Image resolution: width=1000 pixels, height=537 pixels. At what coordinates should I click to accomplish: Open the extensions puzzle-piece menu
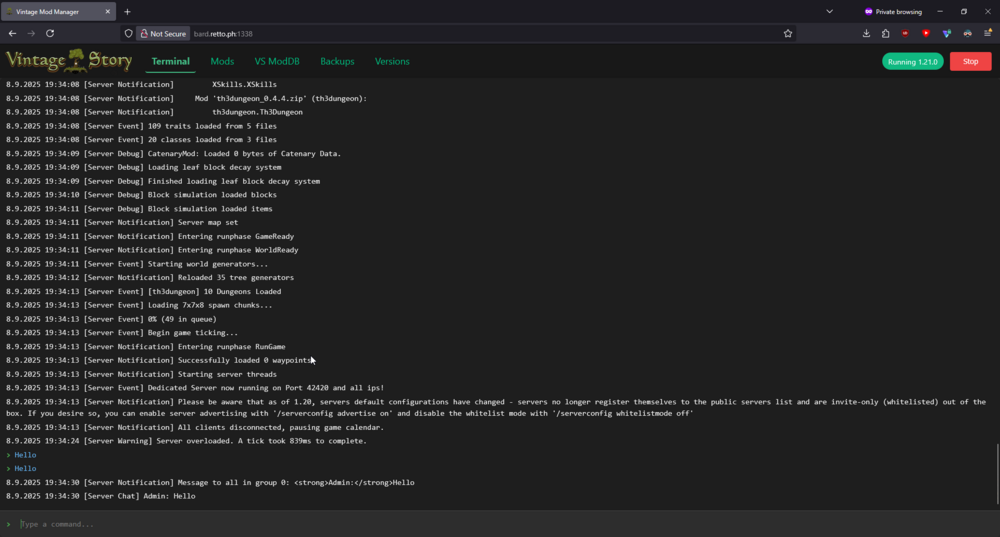click(886, 33)
